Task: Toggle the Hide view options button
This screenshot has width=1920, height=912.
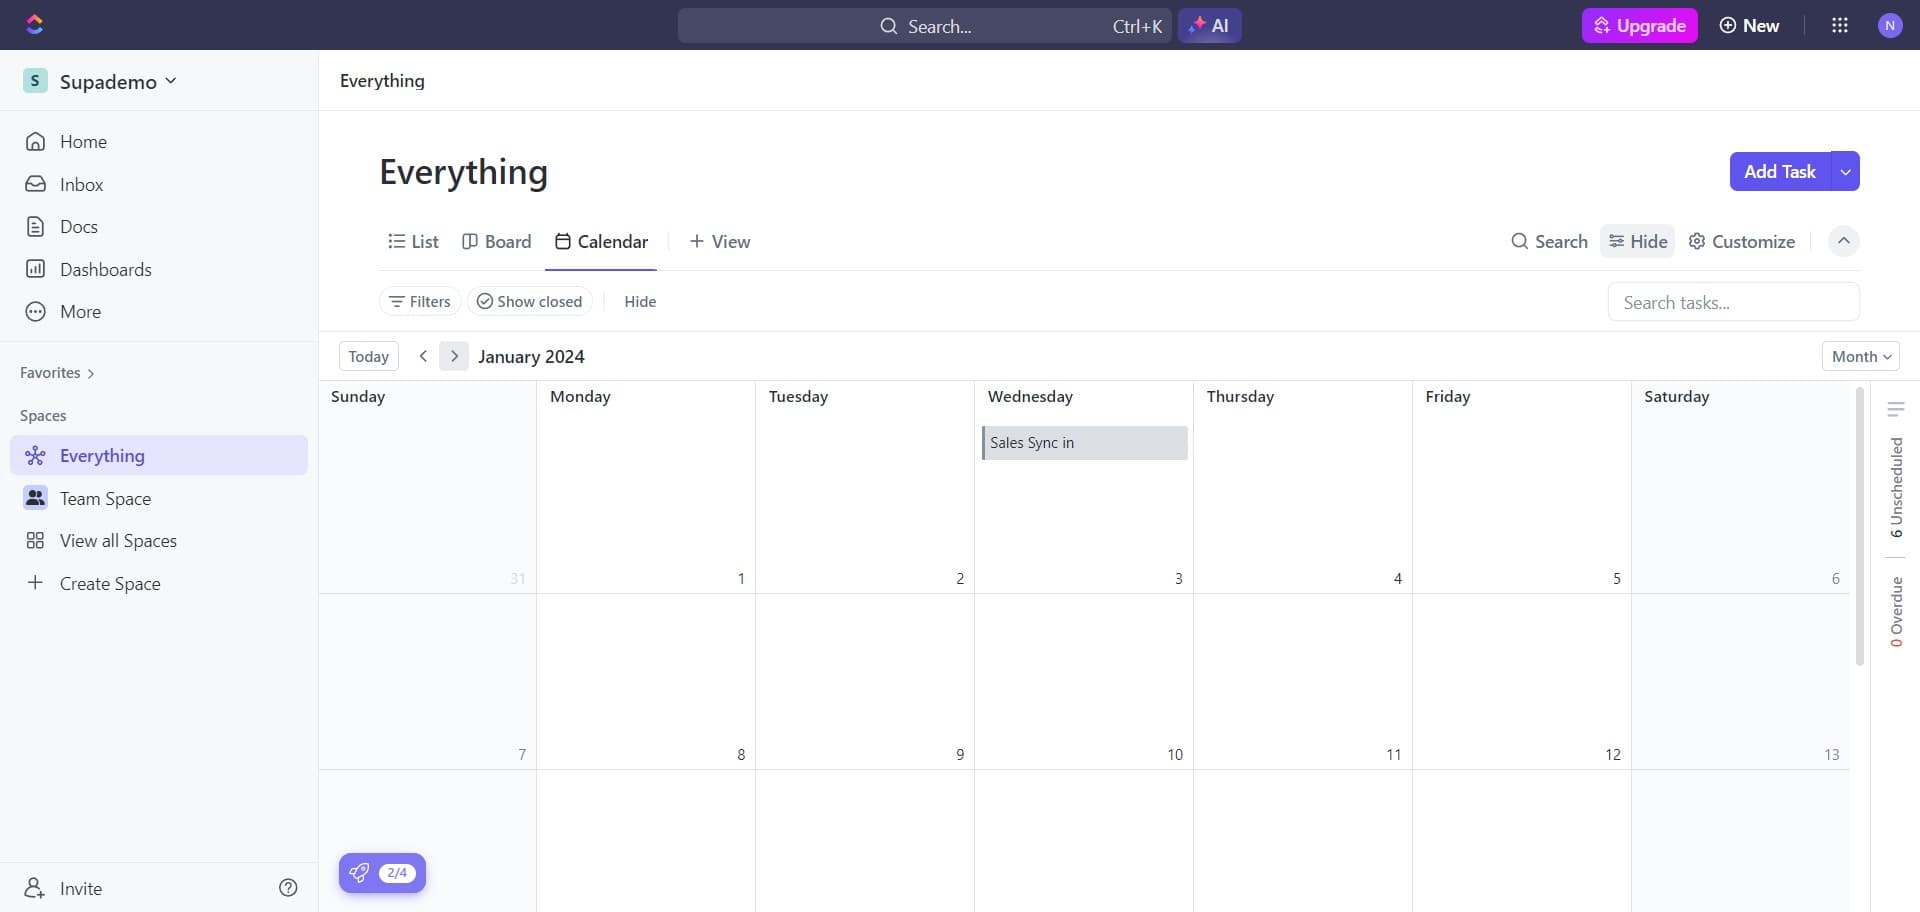Action: [1637, 242]
